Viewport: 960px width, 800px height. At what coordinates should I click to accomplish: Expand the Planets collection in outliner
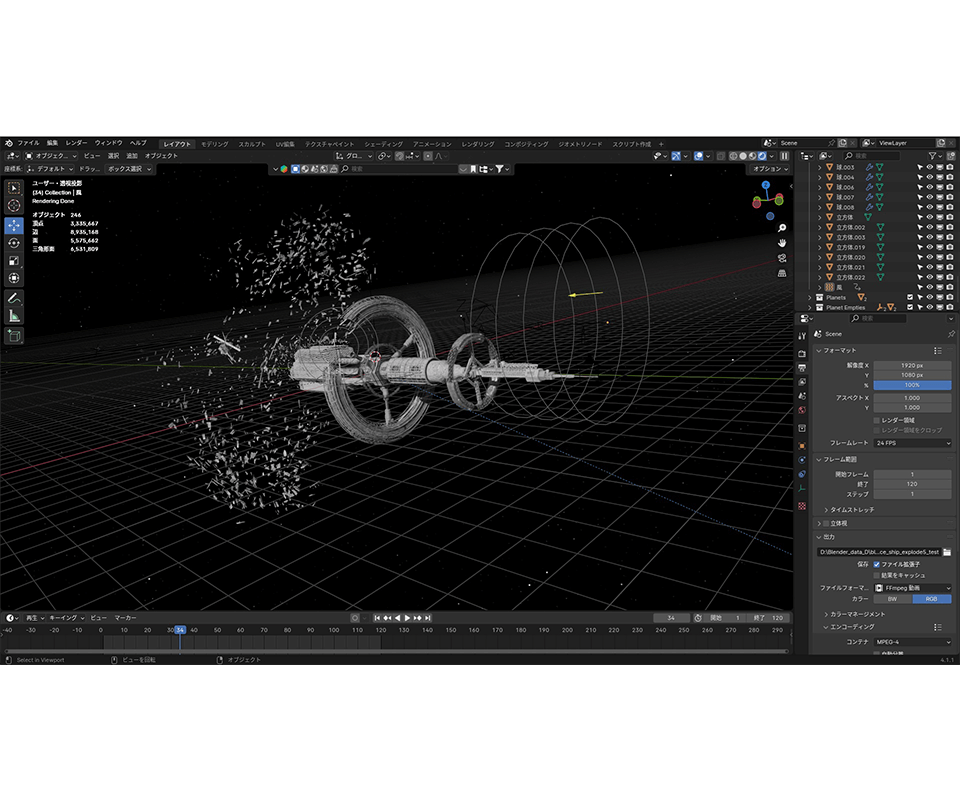point(809,297)
